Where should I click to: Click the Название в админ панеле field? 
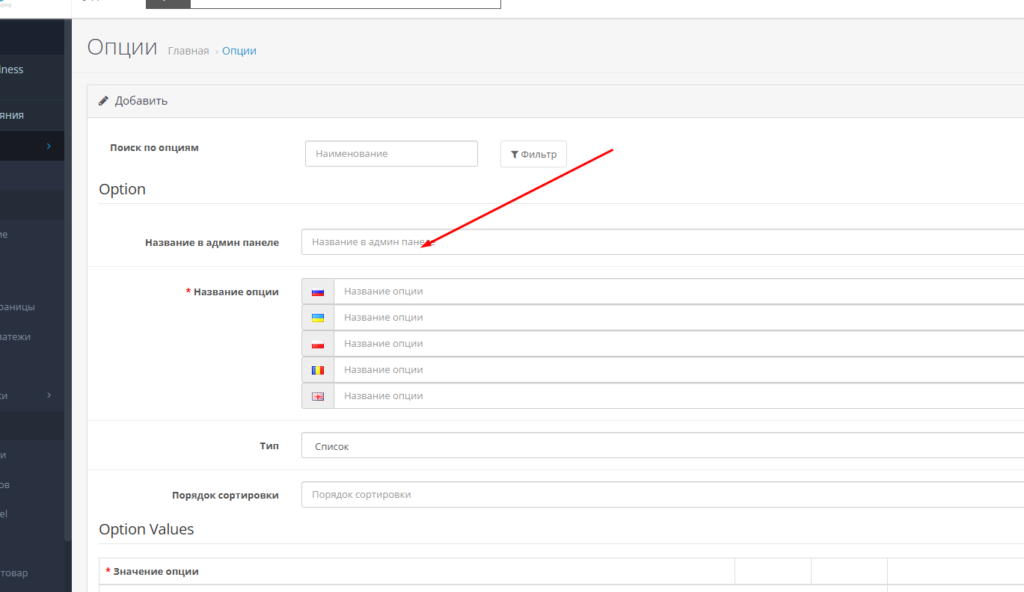coord(662,242)
